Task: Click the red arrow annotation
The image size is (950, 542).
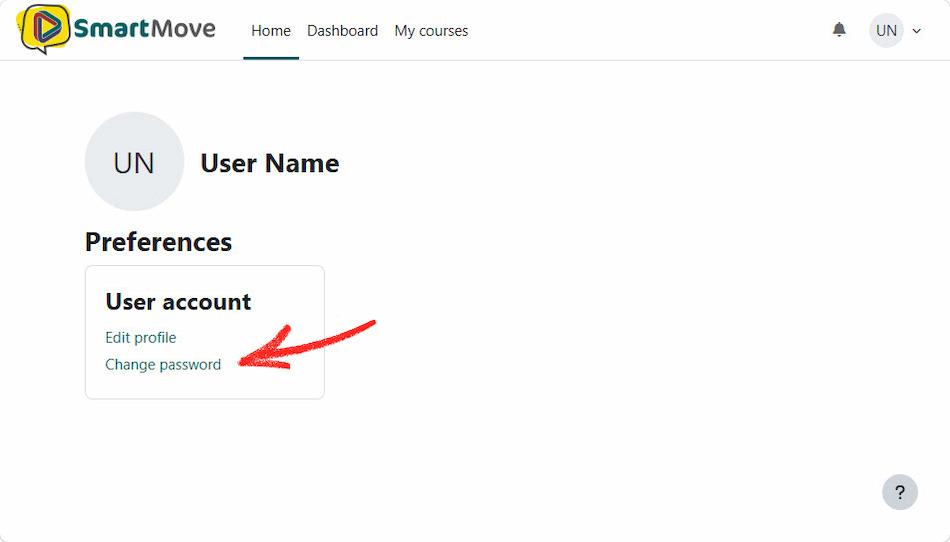Action: tap(307, 346)
